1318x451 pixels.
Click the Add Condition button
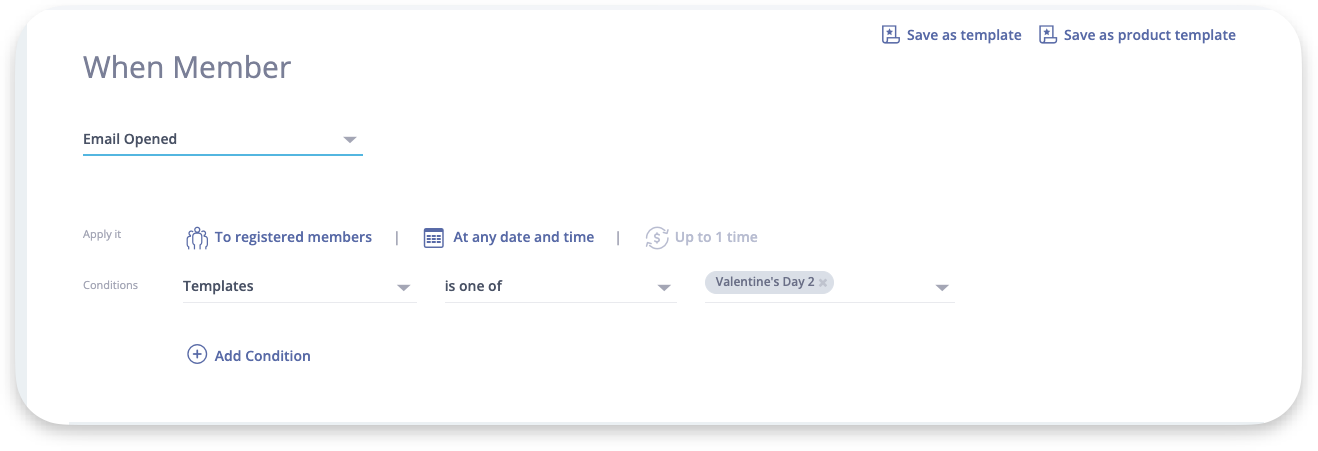pos(262,356)
